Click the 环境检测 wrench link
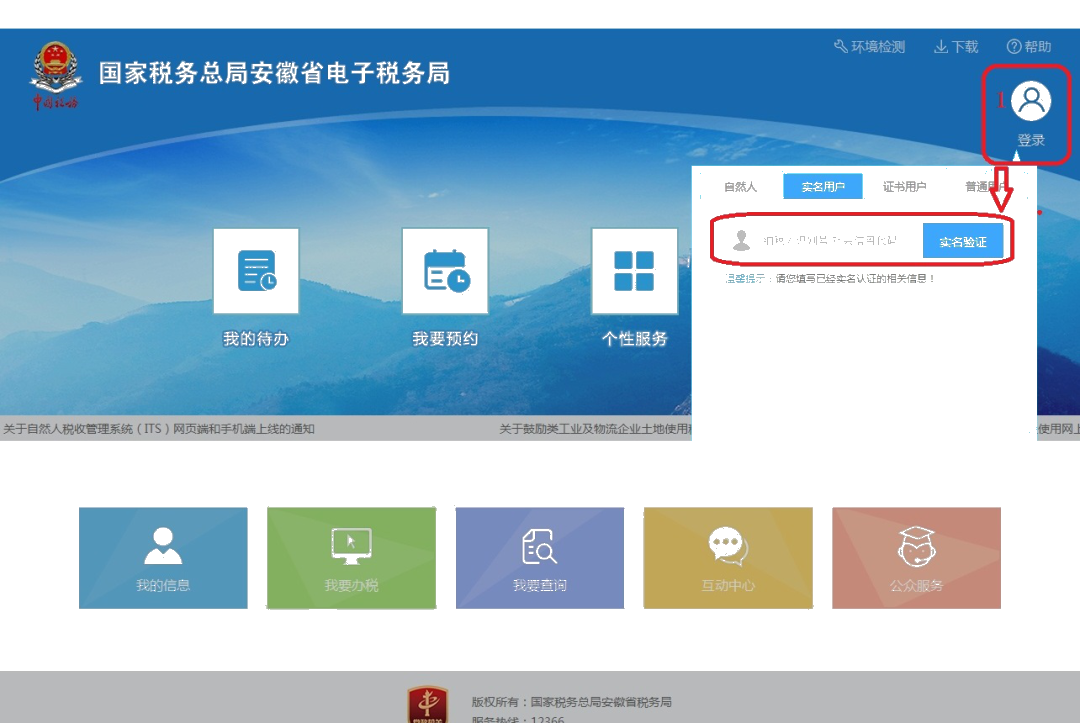 tap(869, 47)
